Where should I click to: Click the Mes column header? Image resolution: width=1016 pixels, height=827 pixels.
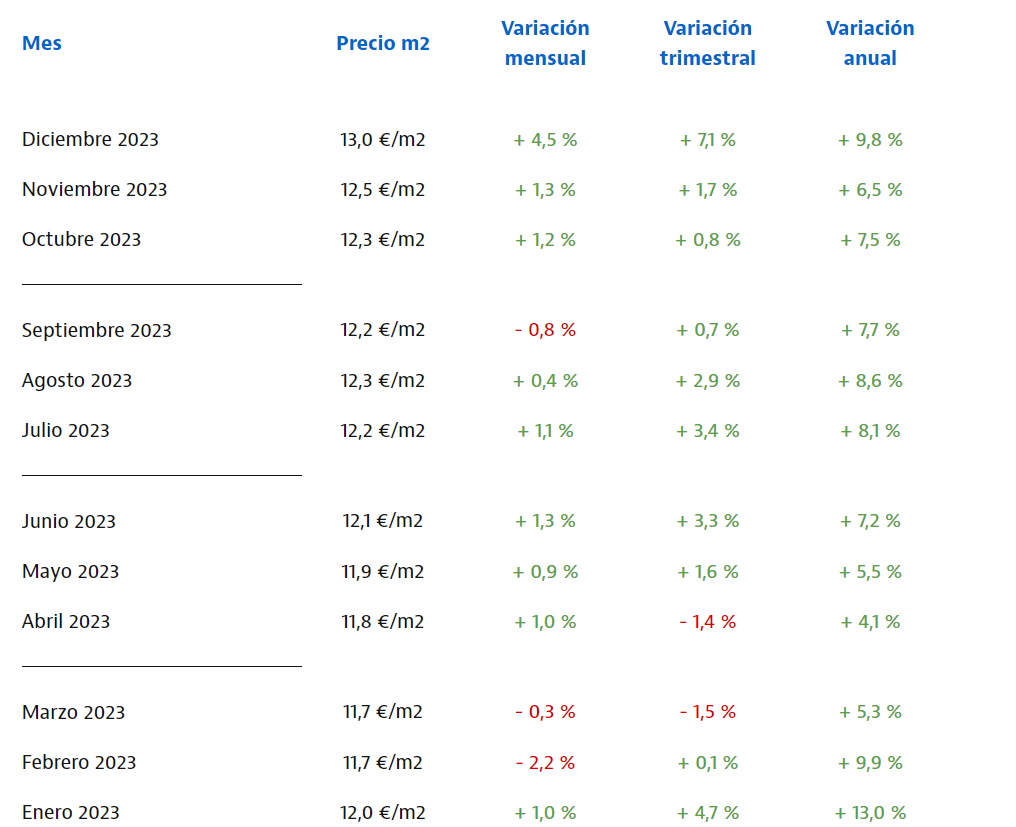coord(42,44)
